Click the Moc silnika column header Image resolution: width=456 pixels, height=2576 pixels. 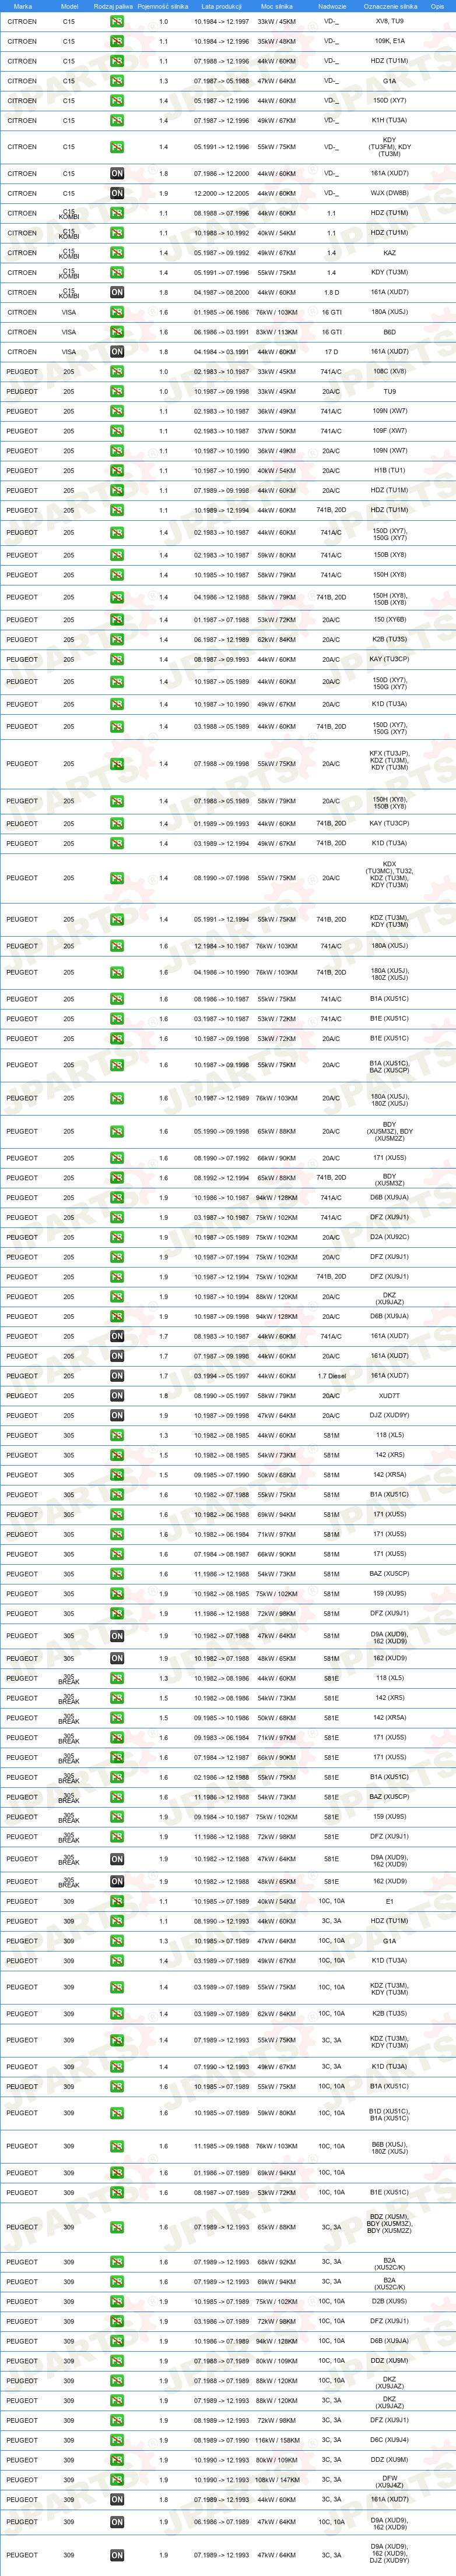(276, 6)
